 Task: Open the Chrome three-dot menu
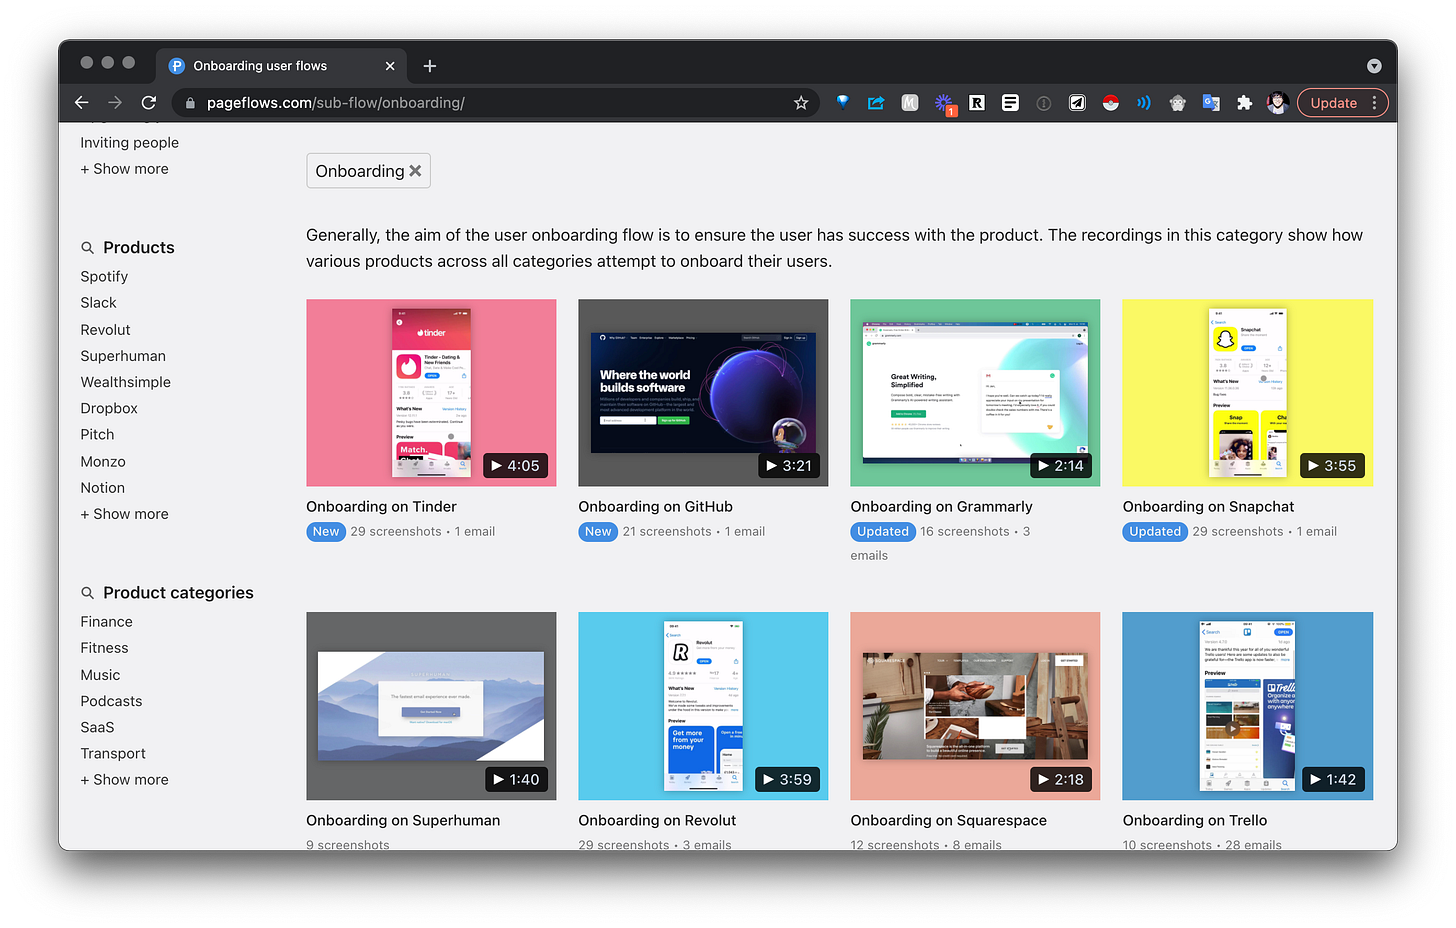(1375, 103)
